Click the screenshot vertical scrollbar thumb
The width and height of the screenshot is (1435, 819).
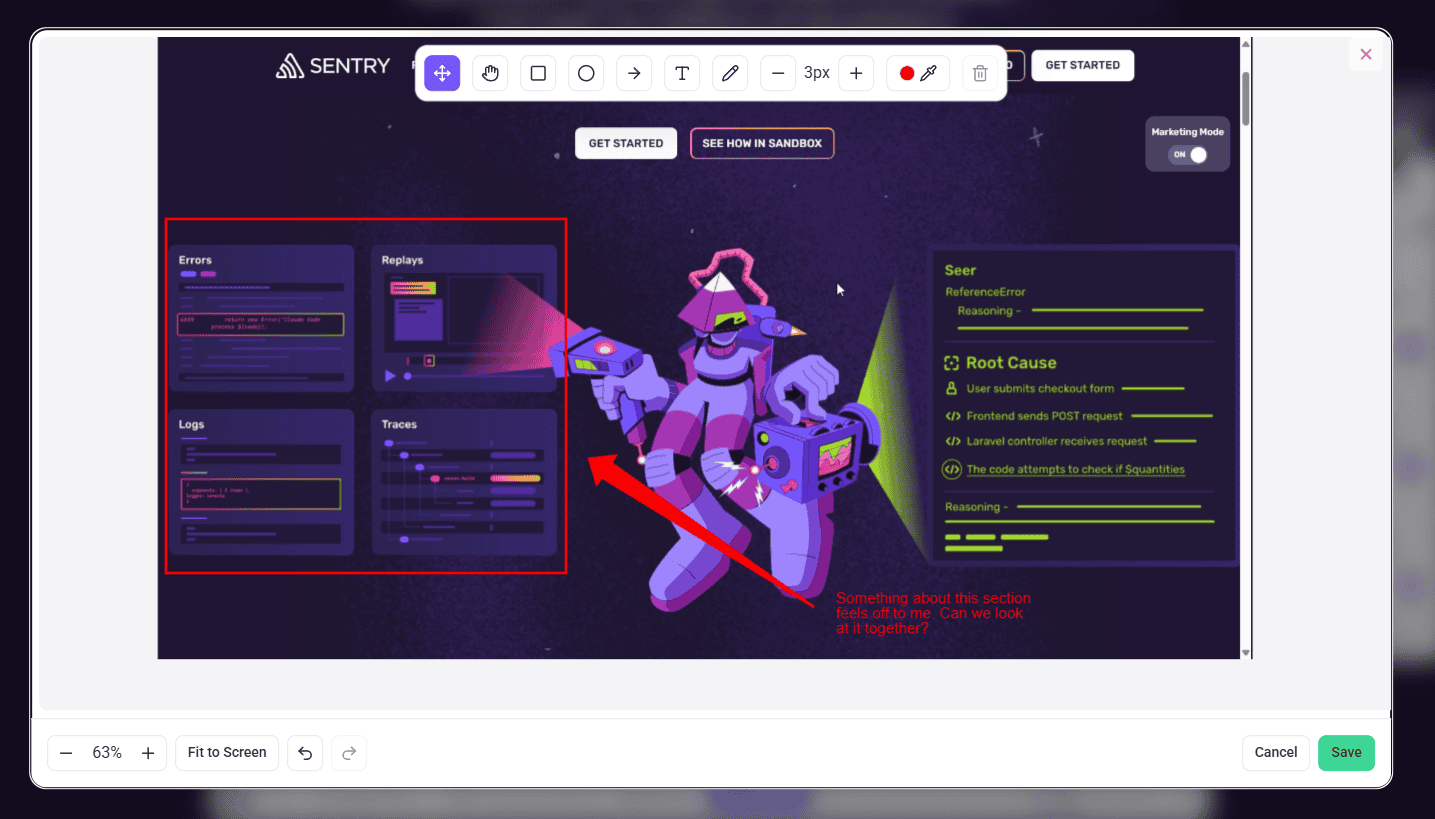1246,97
